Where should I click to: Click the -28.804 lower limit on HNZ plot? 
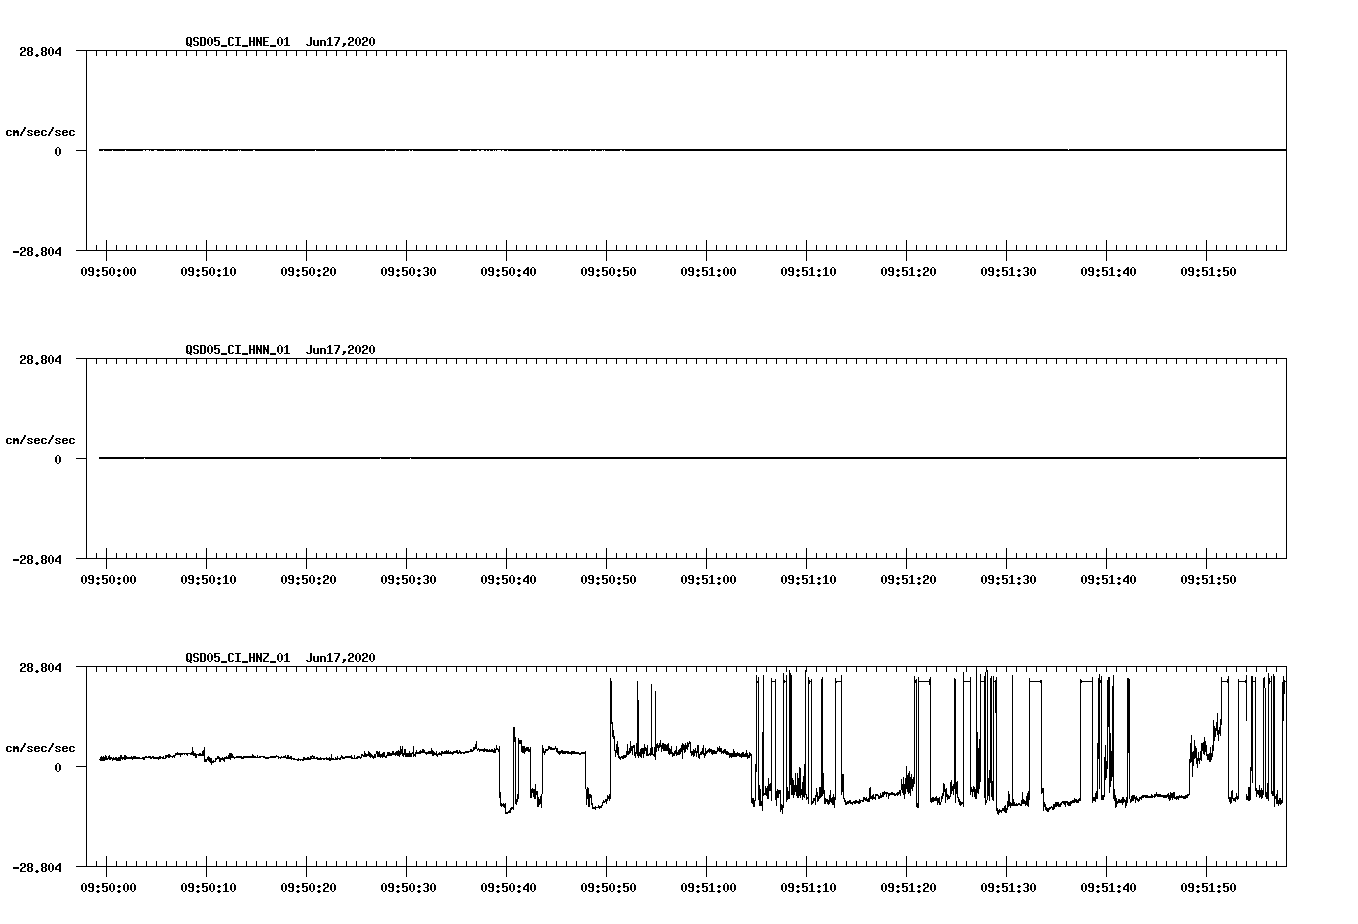pyautogui.click(x=37, y=867)
